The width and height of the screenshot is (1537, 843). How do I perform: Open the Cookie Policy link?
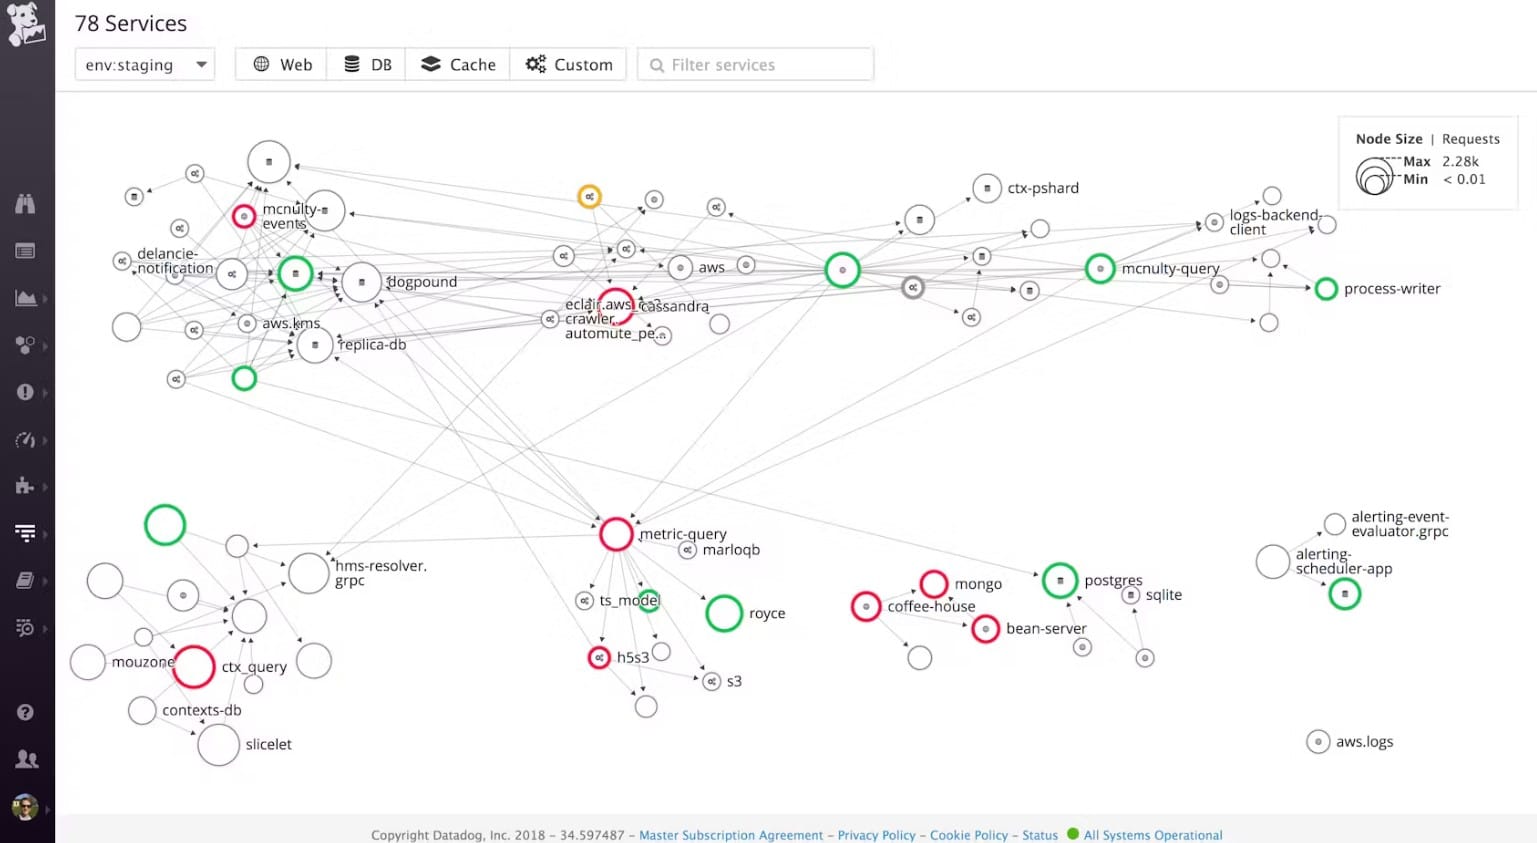969,835
